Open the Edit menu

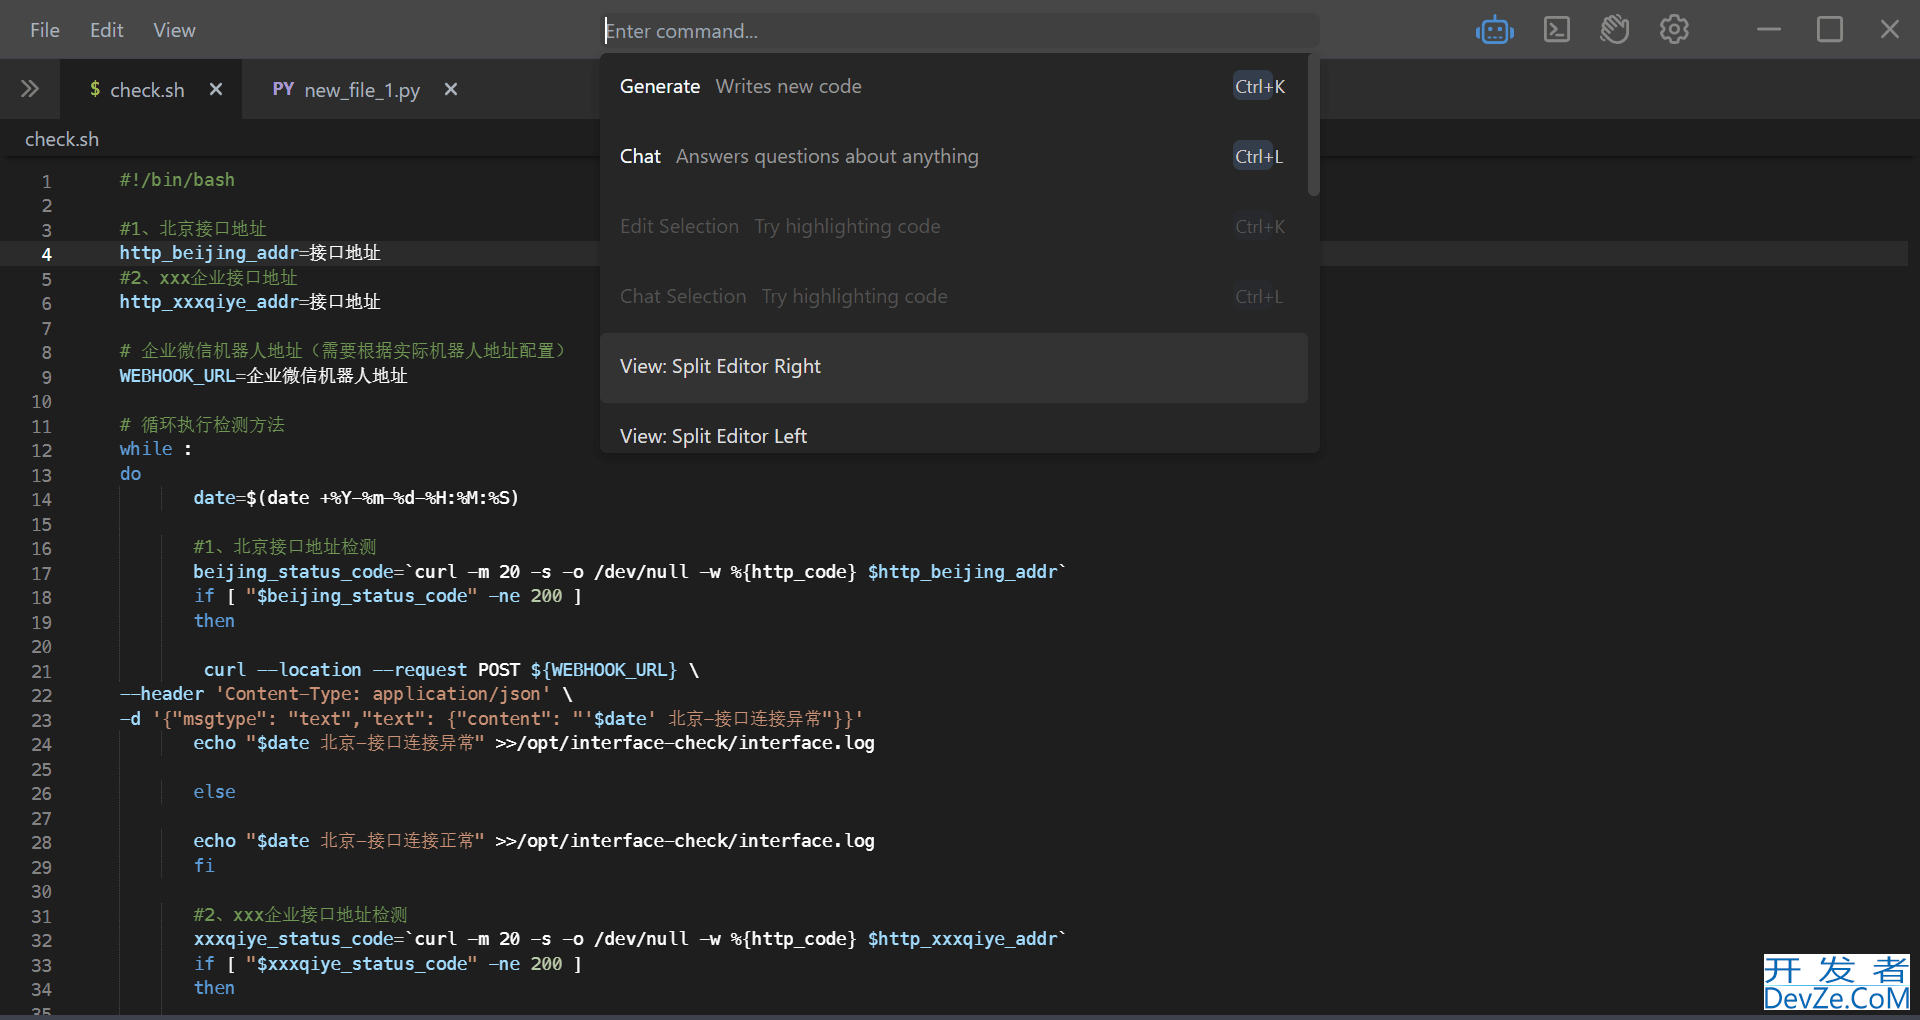106,30
